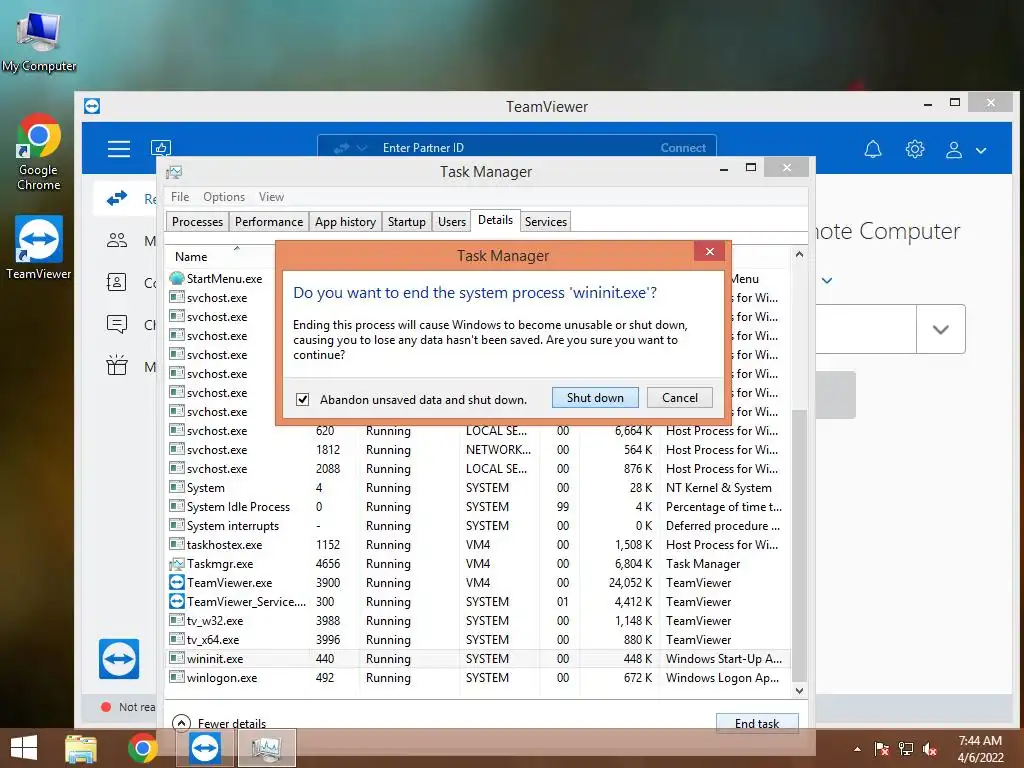Select winlogon.exe process row
The width and height of the screenshot is (1024, 768).
click(x=479, y=677)
